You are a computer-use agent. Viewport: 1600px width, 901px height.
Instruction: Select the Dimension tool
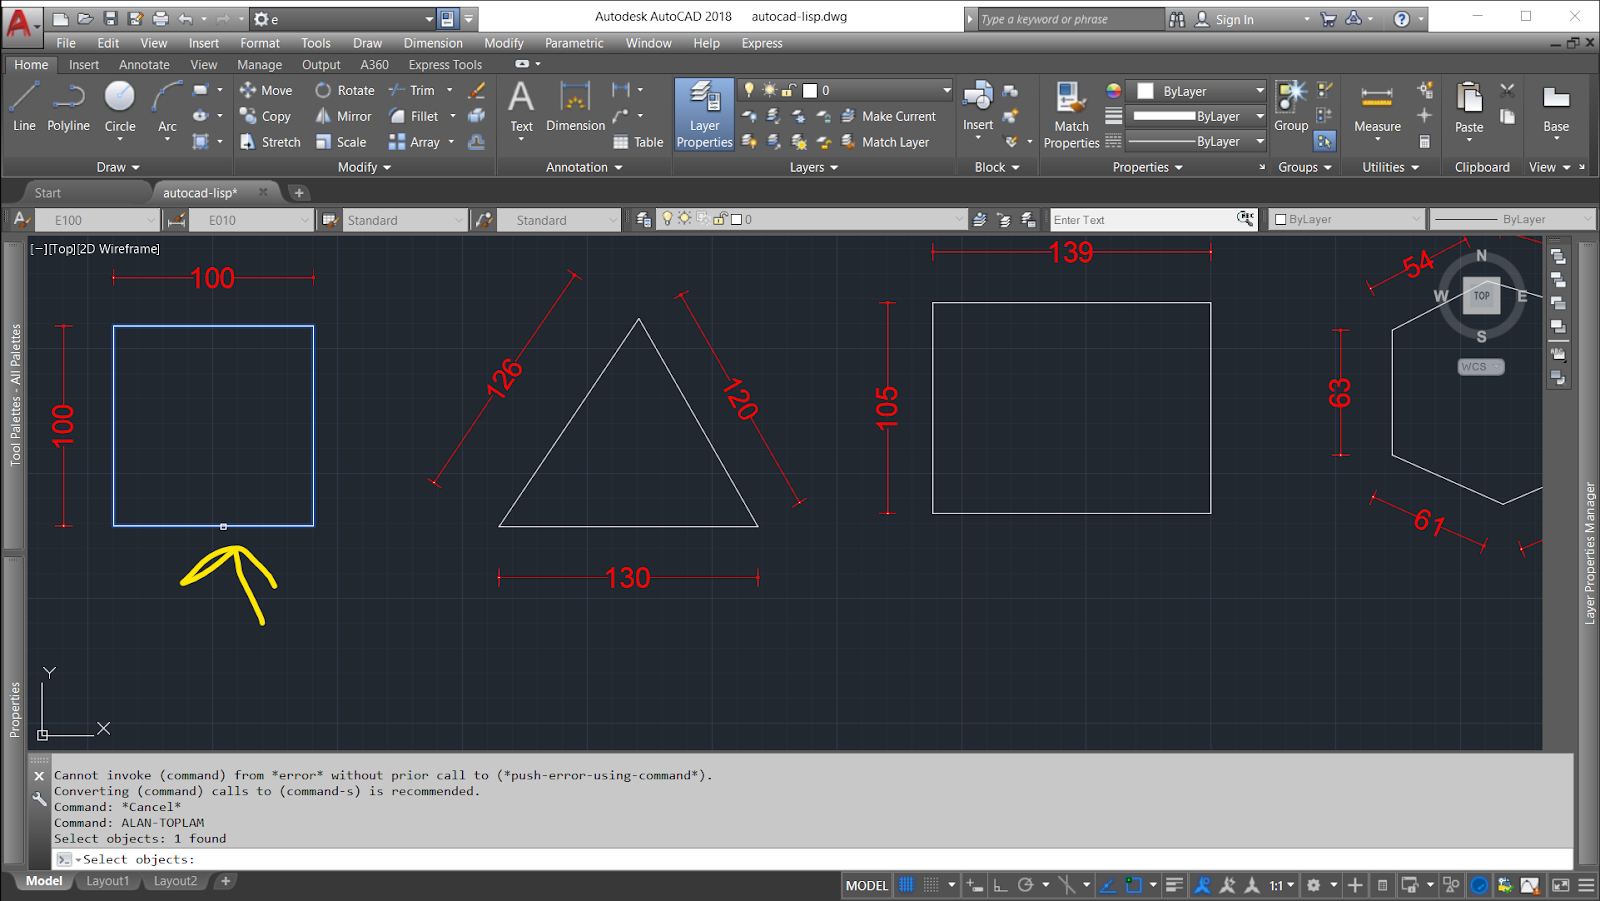click(575, 106)
